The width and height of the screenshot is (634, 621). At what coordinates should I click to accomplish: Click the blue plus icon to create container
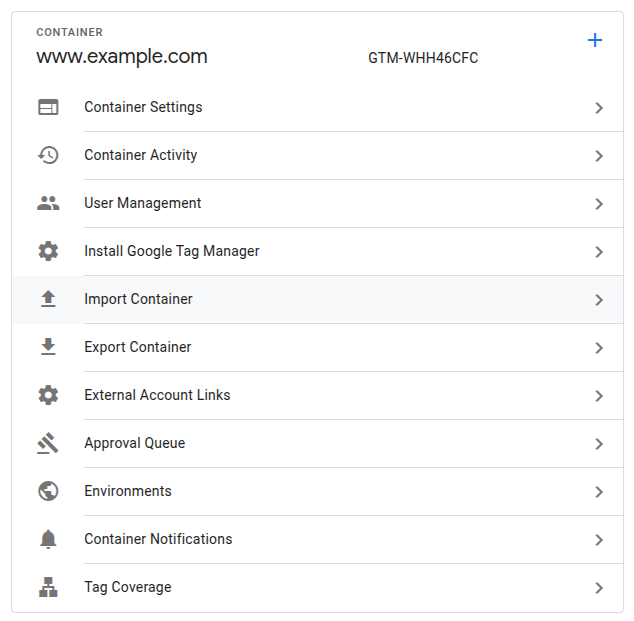point(595,40)
